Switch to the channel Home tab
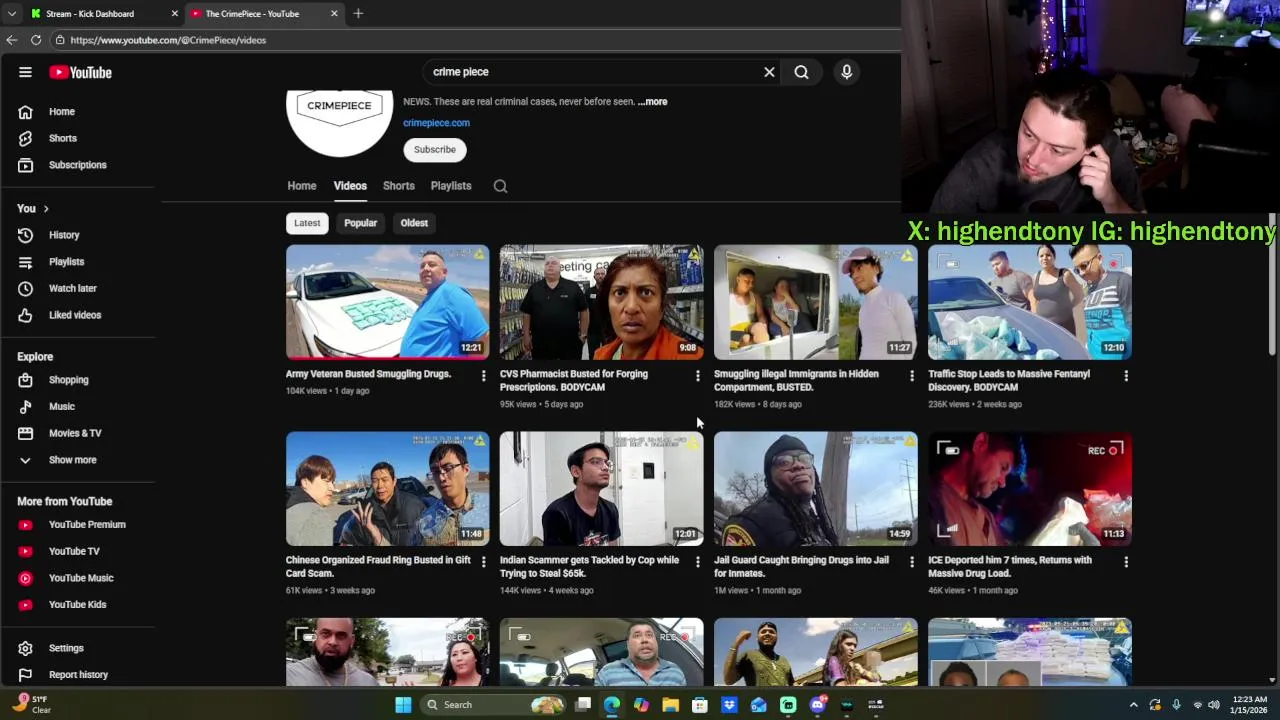Viewport: 1280px width, 720px height. (x=302, y=186)
